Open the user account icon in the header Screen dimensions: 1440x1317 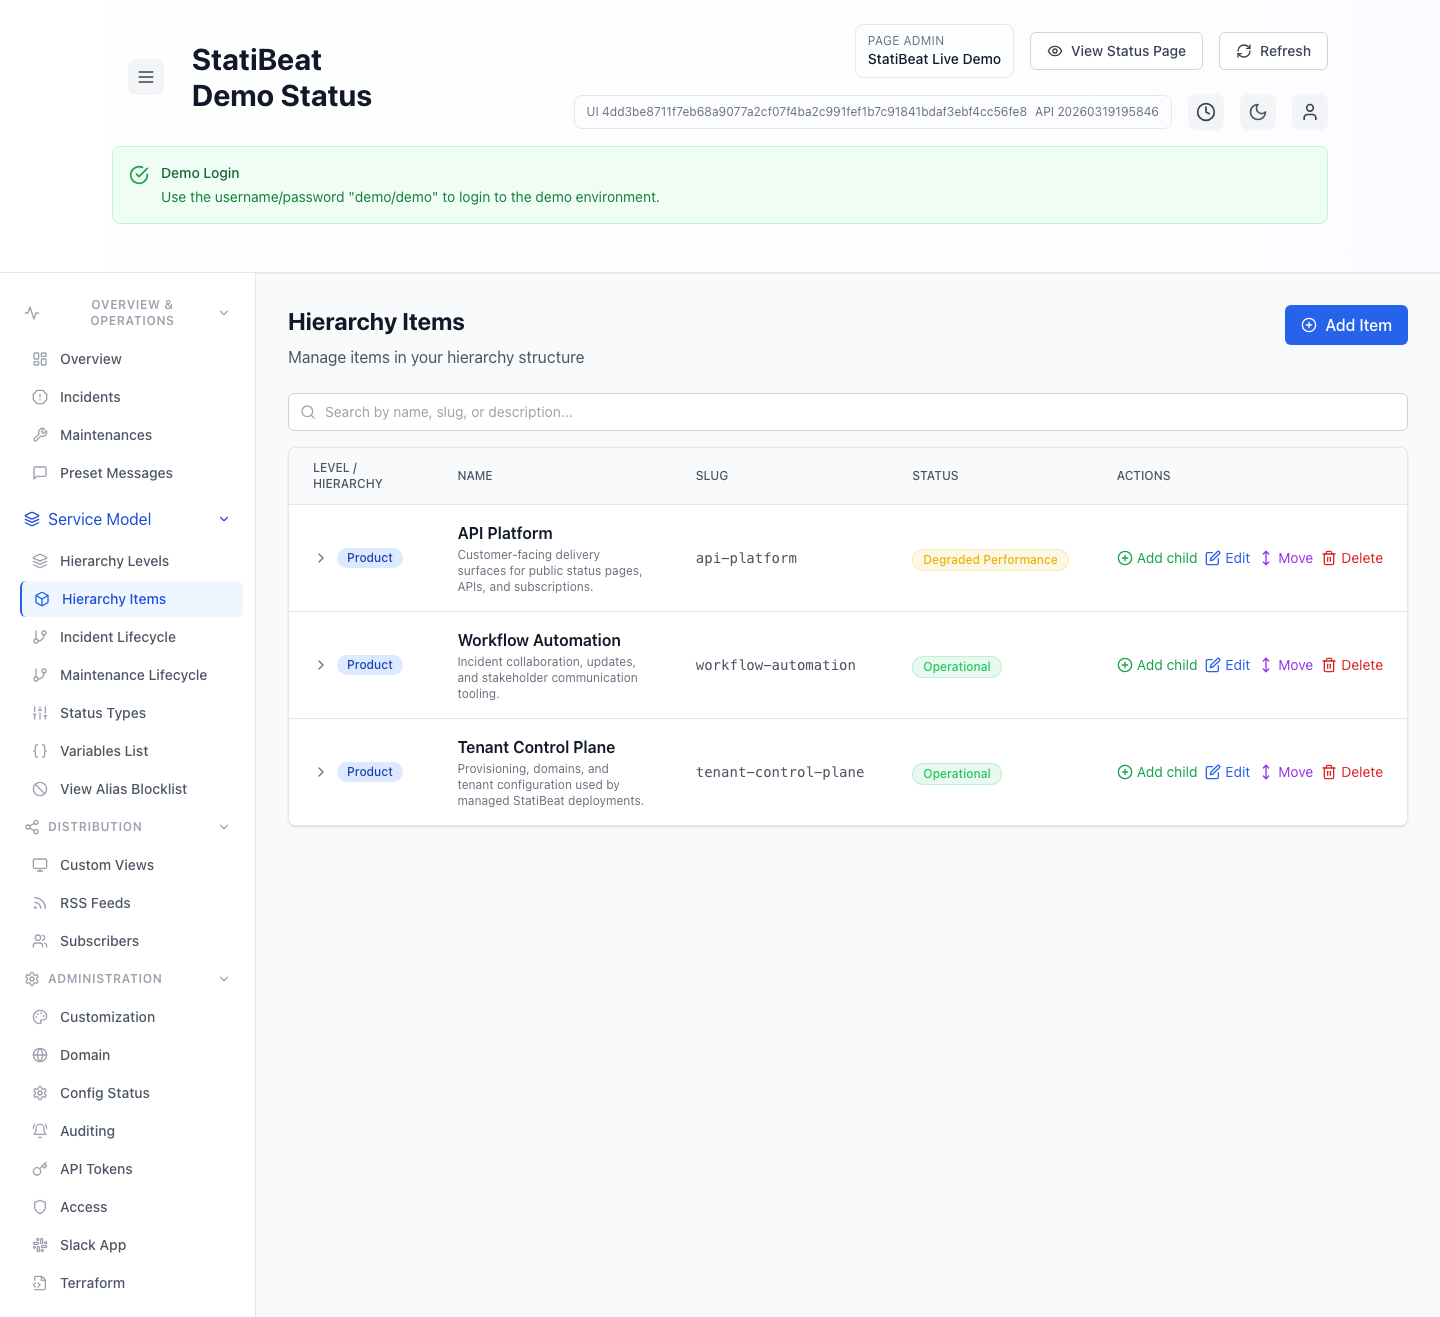[x=1310, y=112]
